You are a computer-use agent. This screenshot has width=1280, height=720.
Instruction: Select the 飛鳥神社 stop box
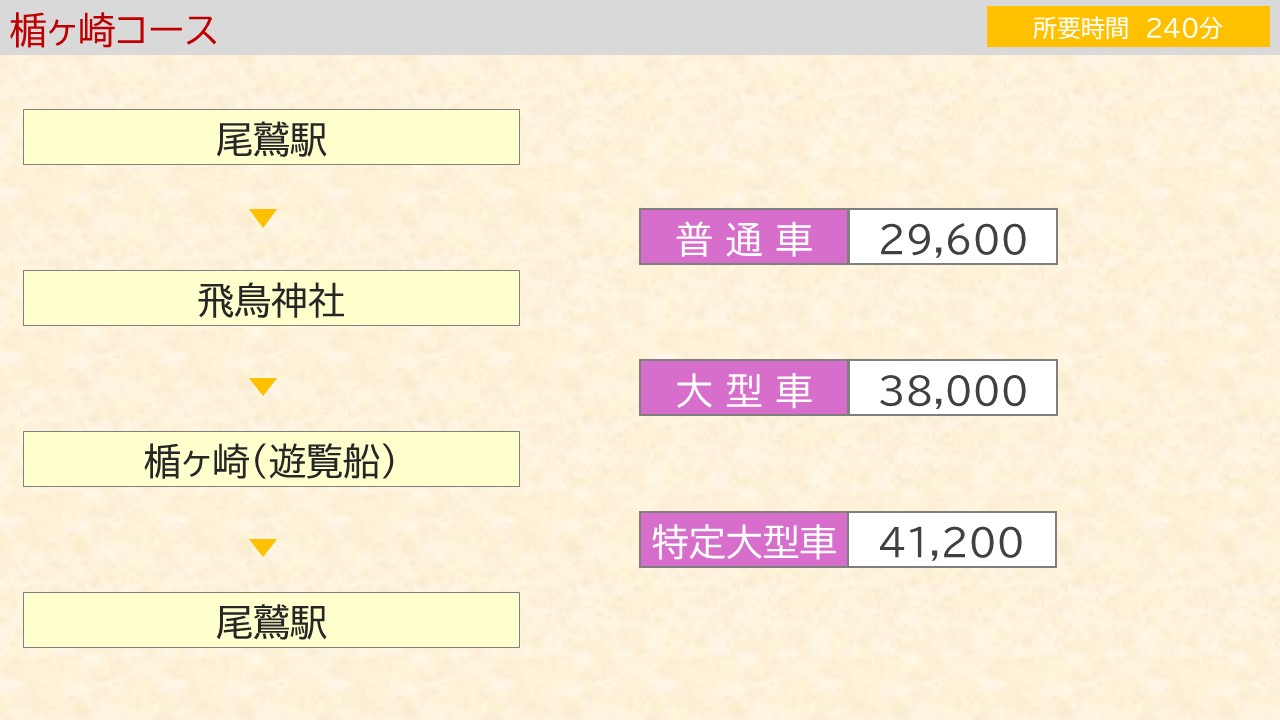point(271,298)
